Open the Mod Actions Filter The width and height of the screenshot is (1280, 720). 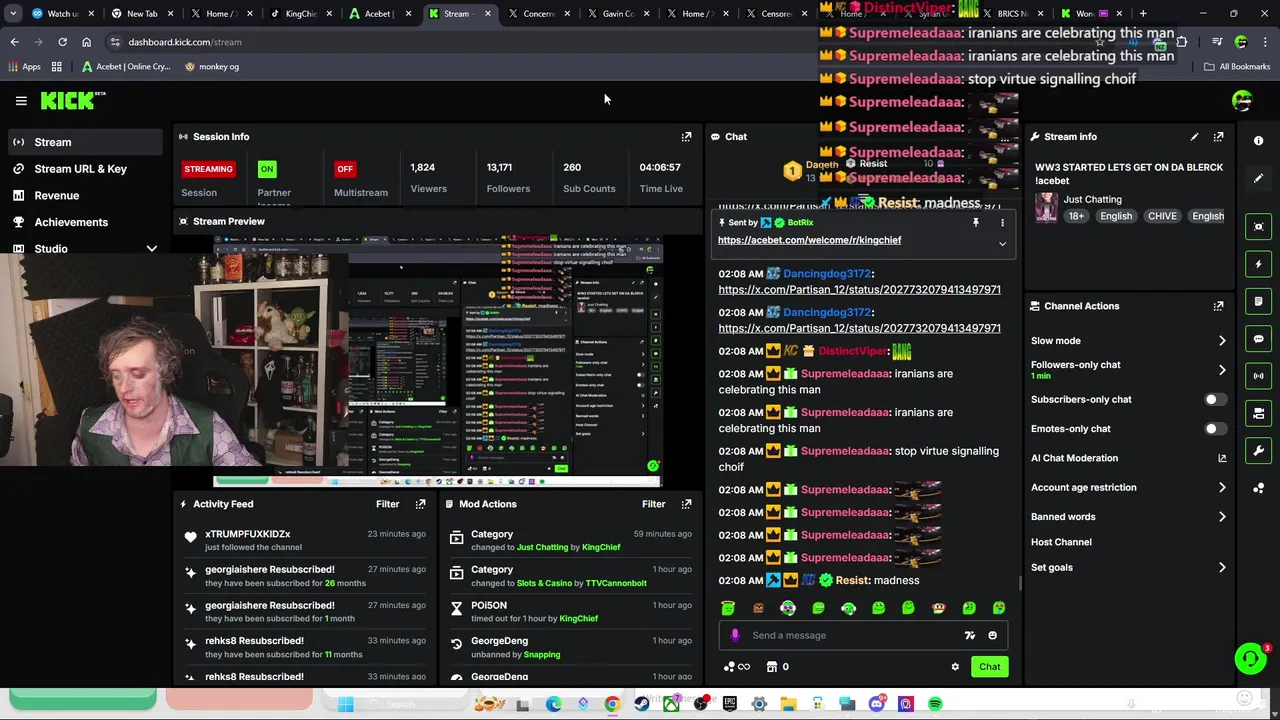(653, 504)
